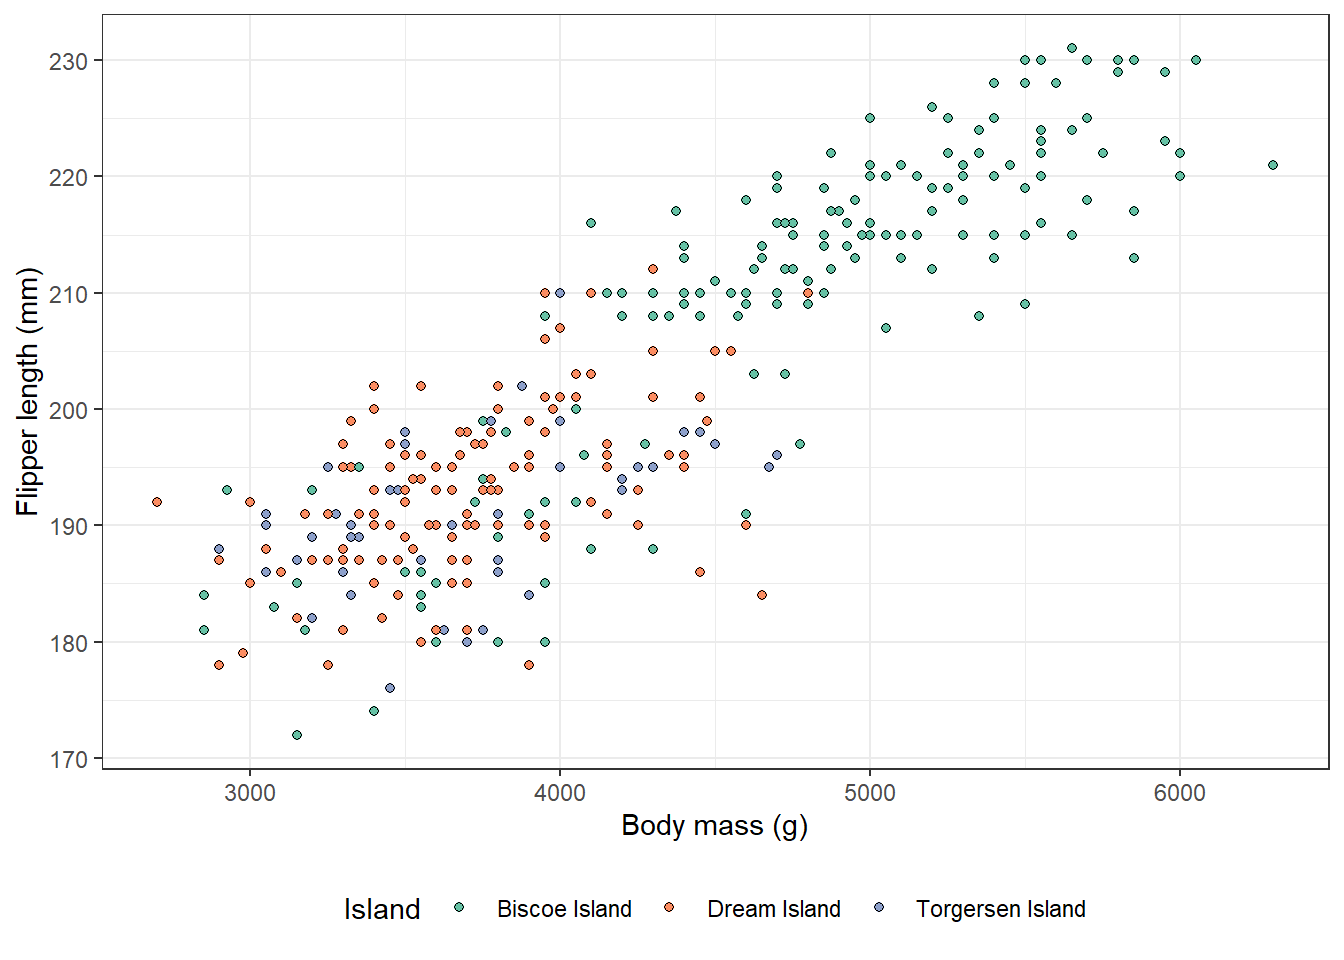
Task: Click the 220 y-axis tick label
Action: click(x=68, y=177)
